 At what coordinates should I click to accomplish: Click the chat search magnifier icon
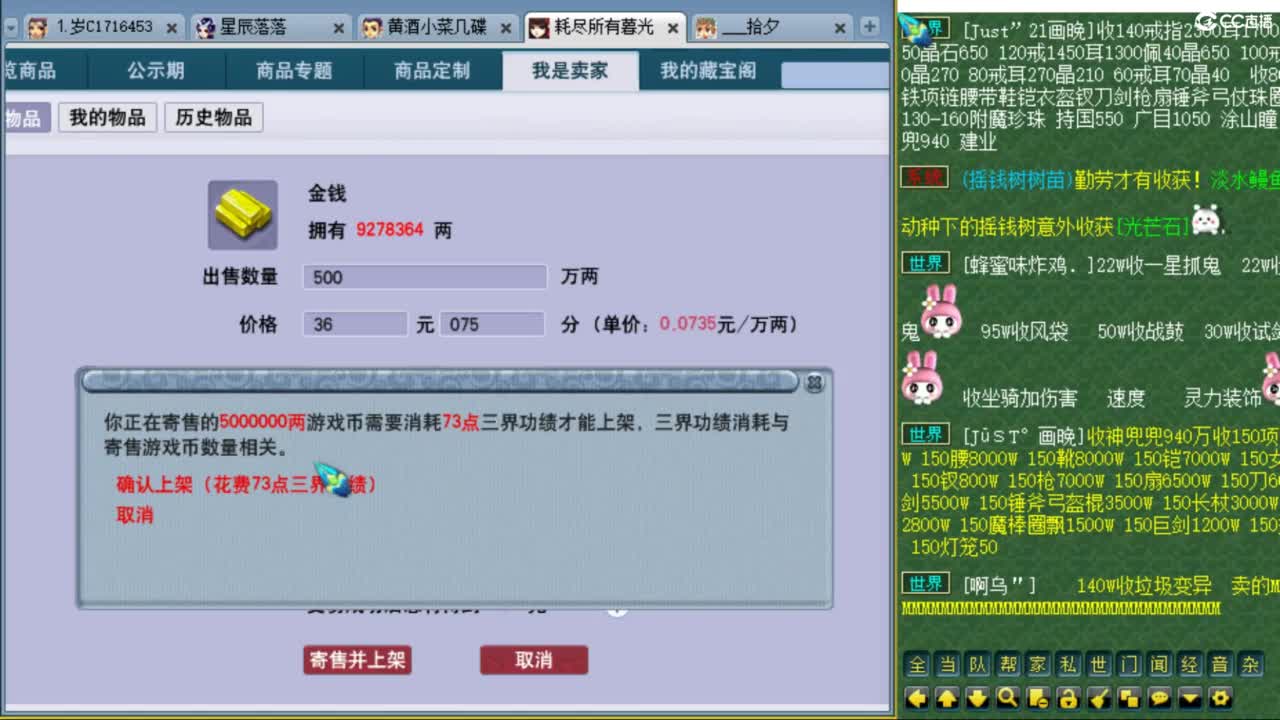(x=1008, y=698)
